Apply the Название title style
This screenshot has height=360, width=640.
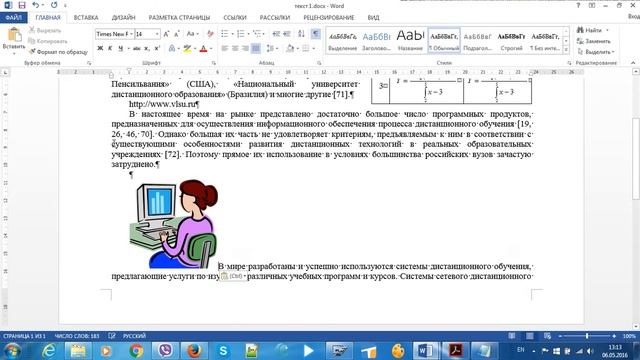[410, 40]
